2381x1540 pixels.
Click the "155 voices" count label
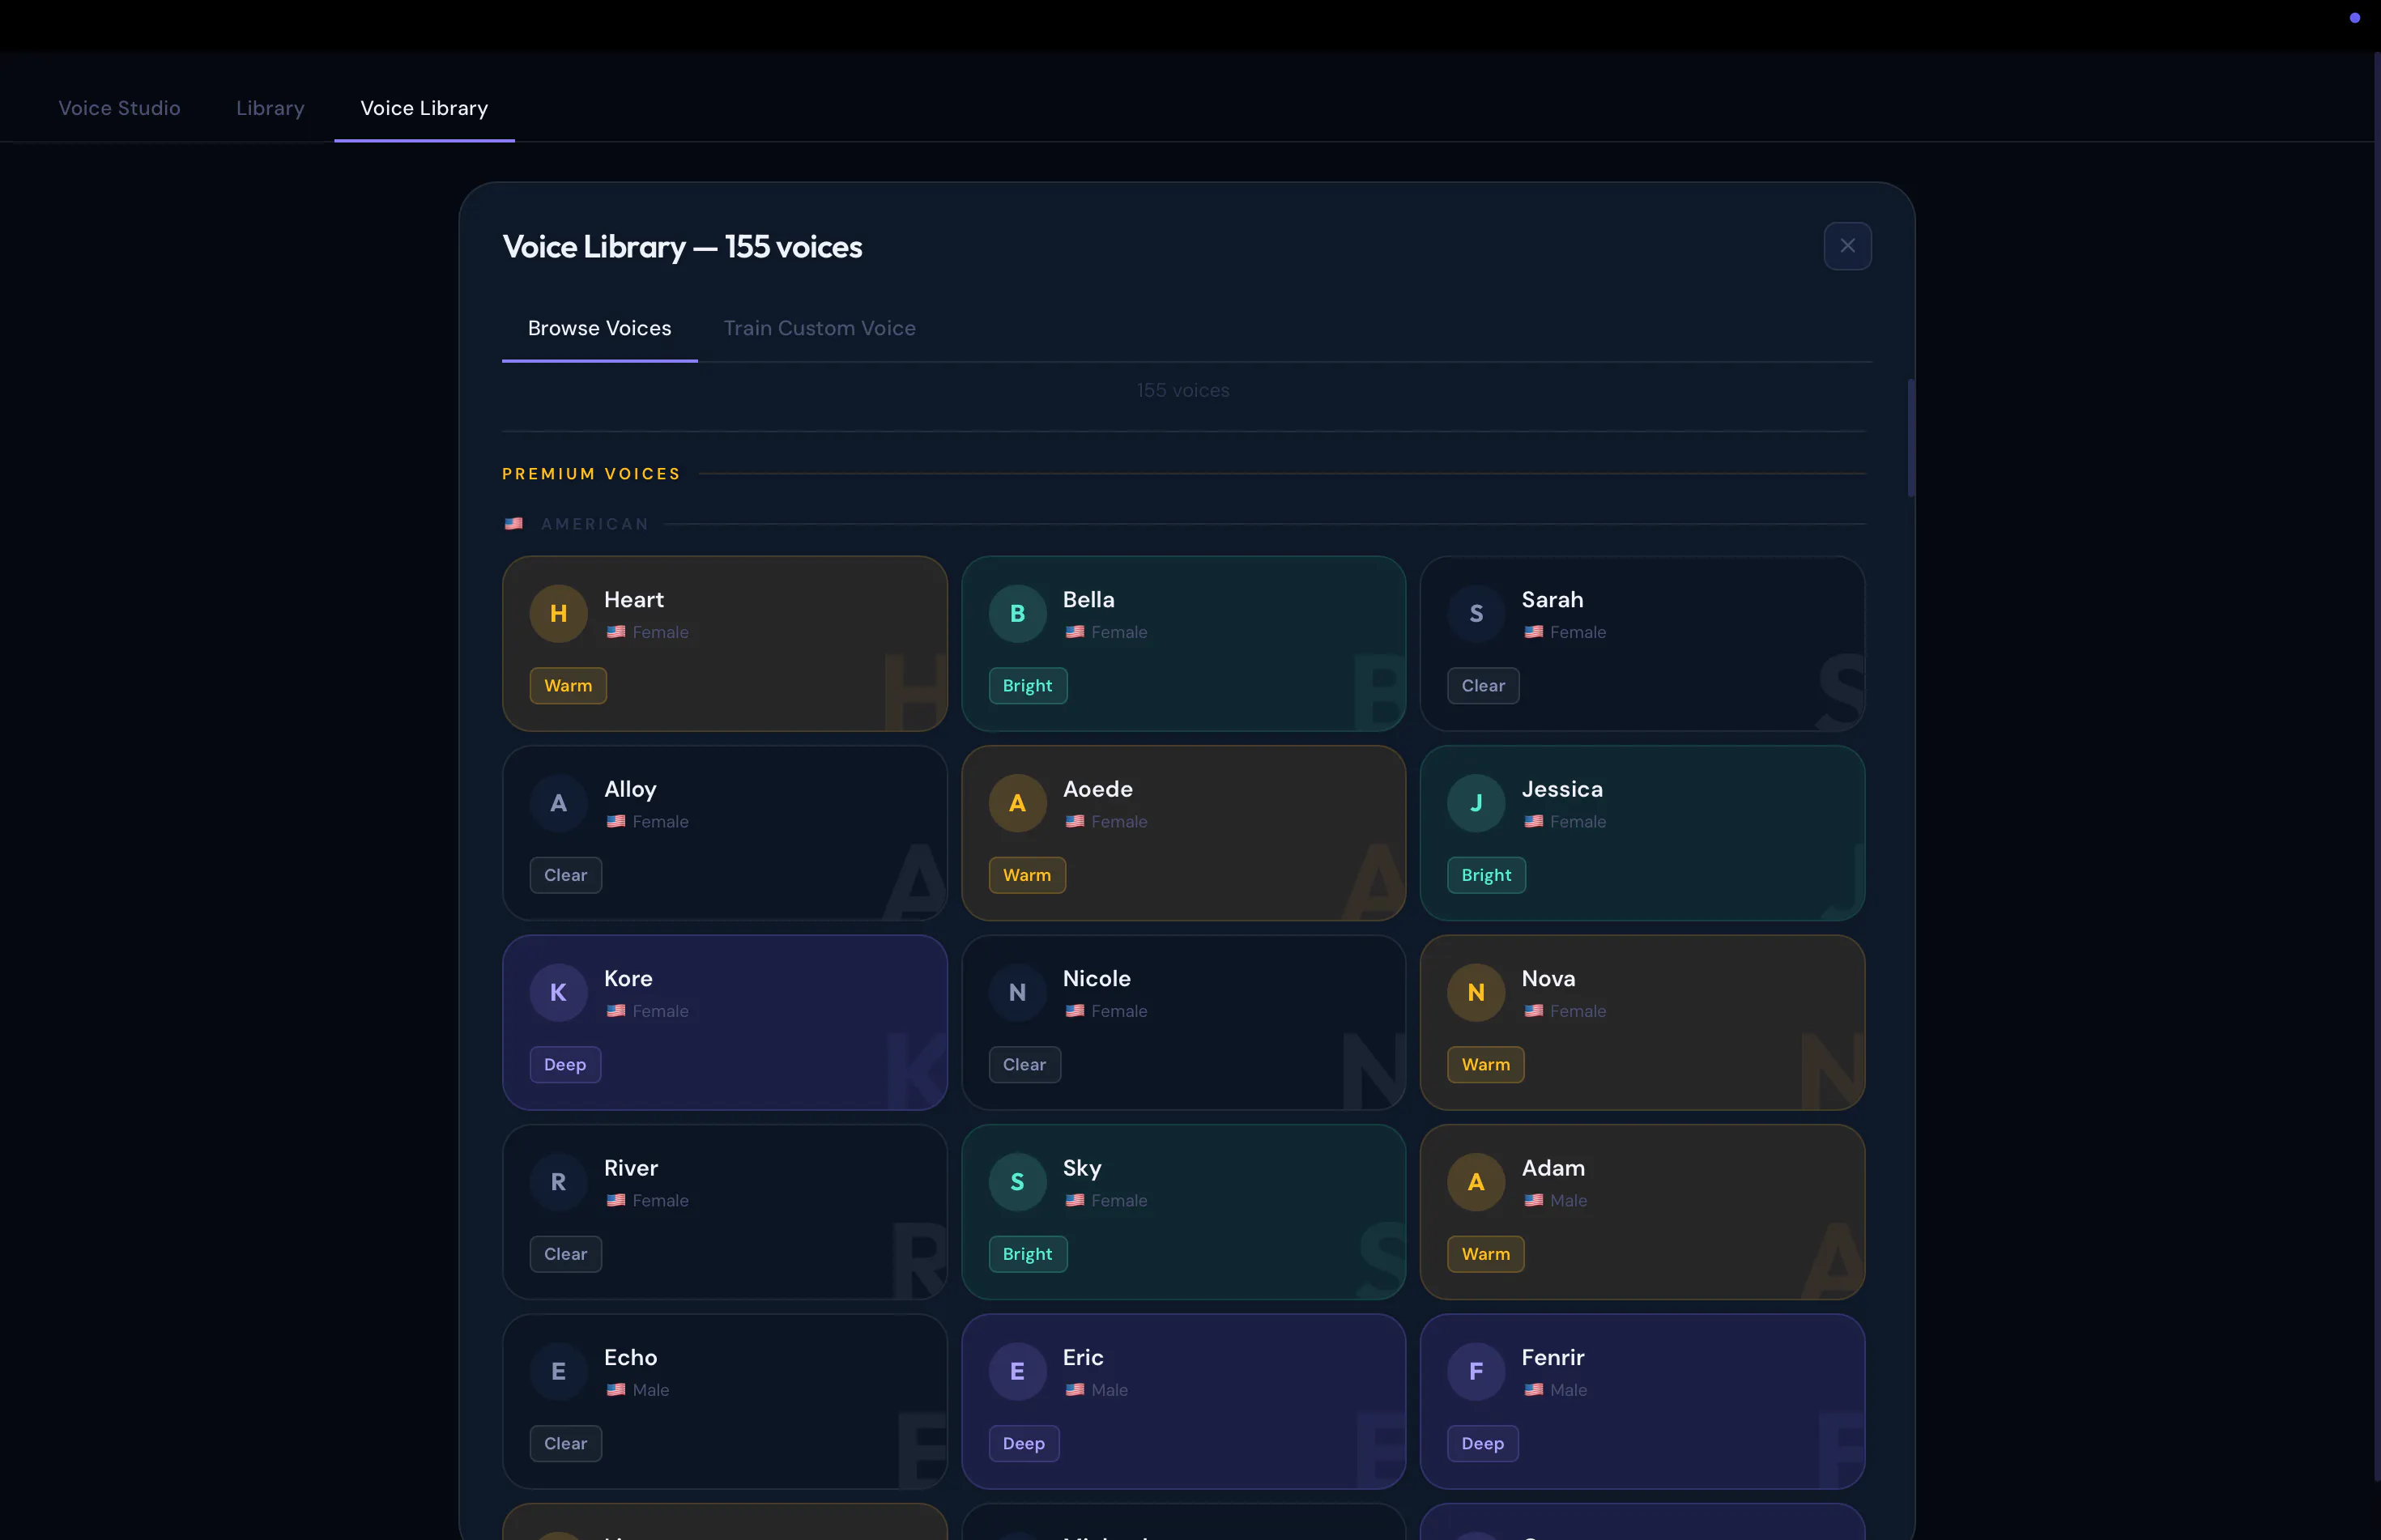(x=1183, y=391)
